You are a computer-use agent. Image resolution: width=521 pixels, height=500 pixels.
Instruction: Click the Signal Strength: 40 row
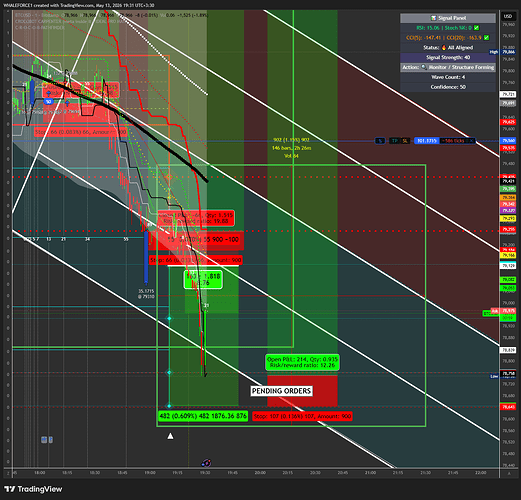point(448,57)
